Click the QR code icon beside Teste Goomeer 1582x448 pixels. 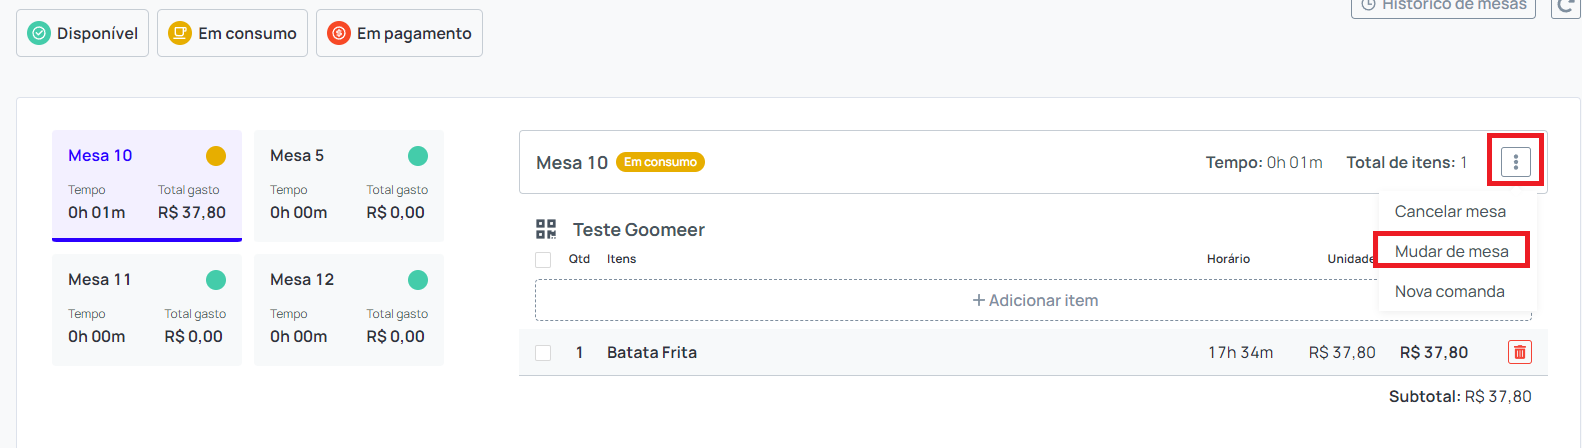coord(546,230)
